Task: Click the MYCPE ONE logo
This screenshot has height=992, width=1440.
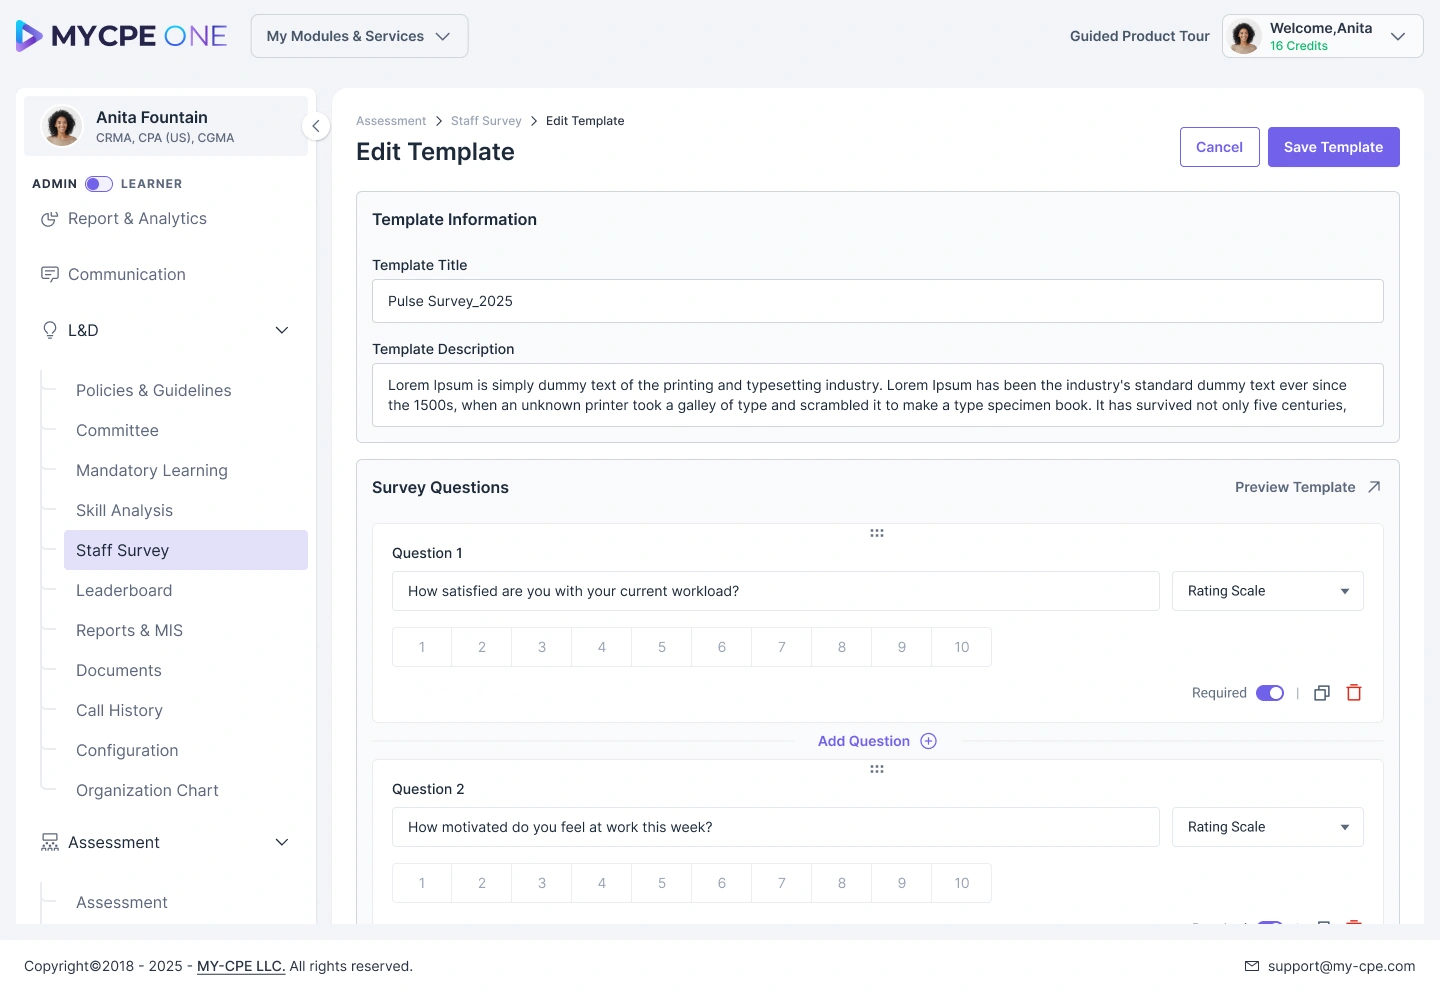Action: point(121,36)
